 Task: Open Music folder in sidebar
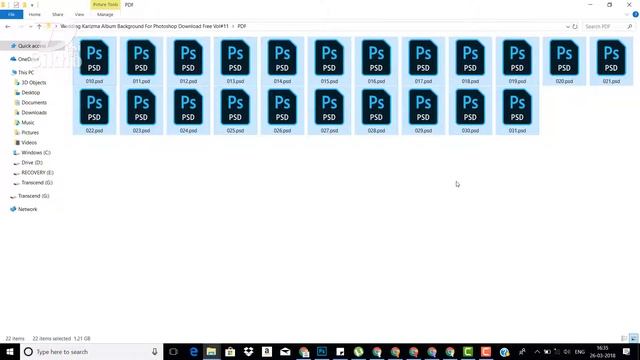24,122
